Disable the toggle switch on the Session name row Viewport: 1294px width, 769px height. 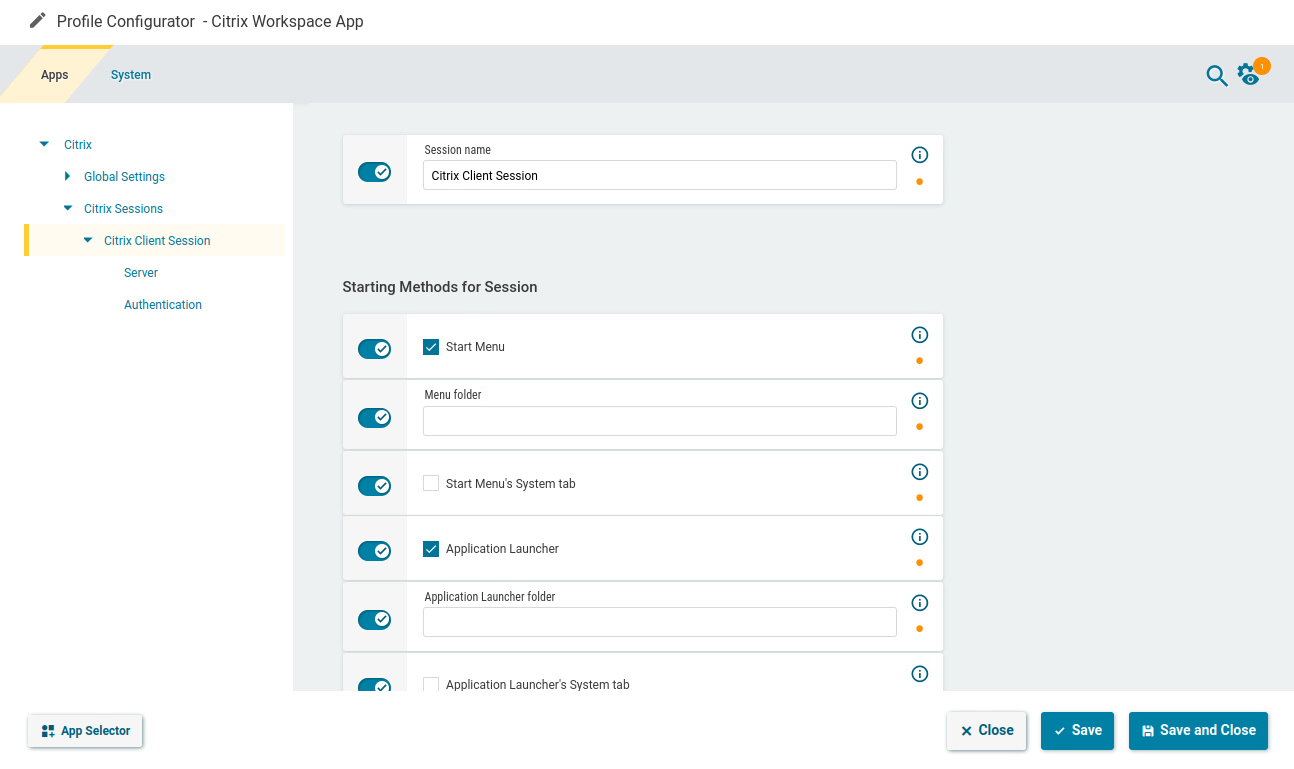coord(374,171)
